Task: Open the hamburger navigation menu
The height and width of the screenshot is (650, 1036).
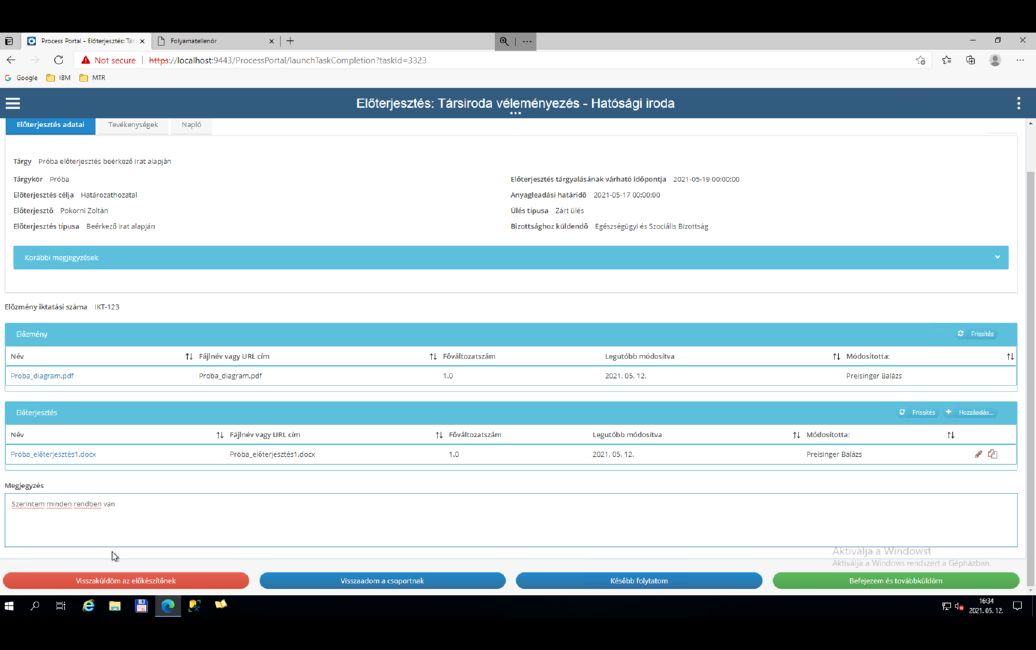Action: 13,103
